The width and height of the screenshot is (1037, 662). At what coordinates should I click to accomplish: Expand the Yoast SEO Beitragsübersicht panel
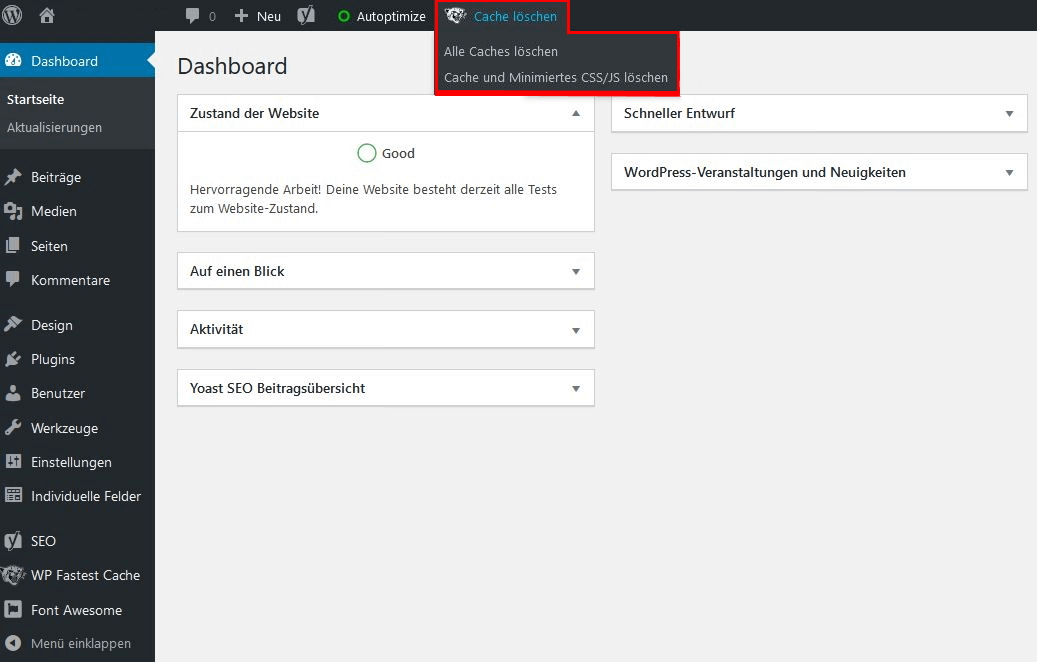pos(576,388)
